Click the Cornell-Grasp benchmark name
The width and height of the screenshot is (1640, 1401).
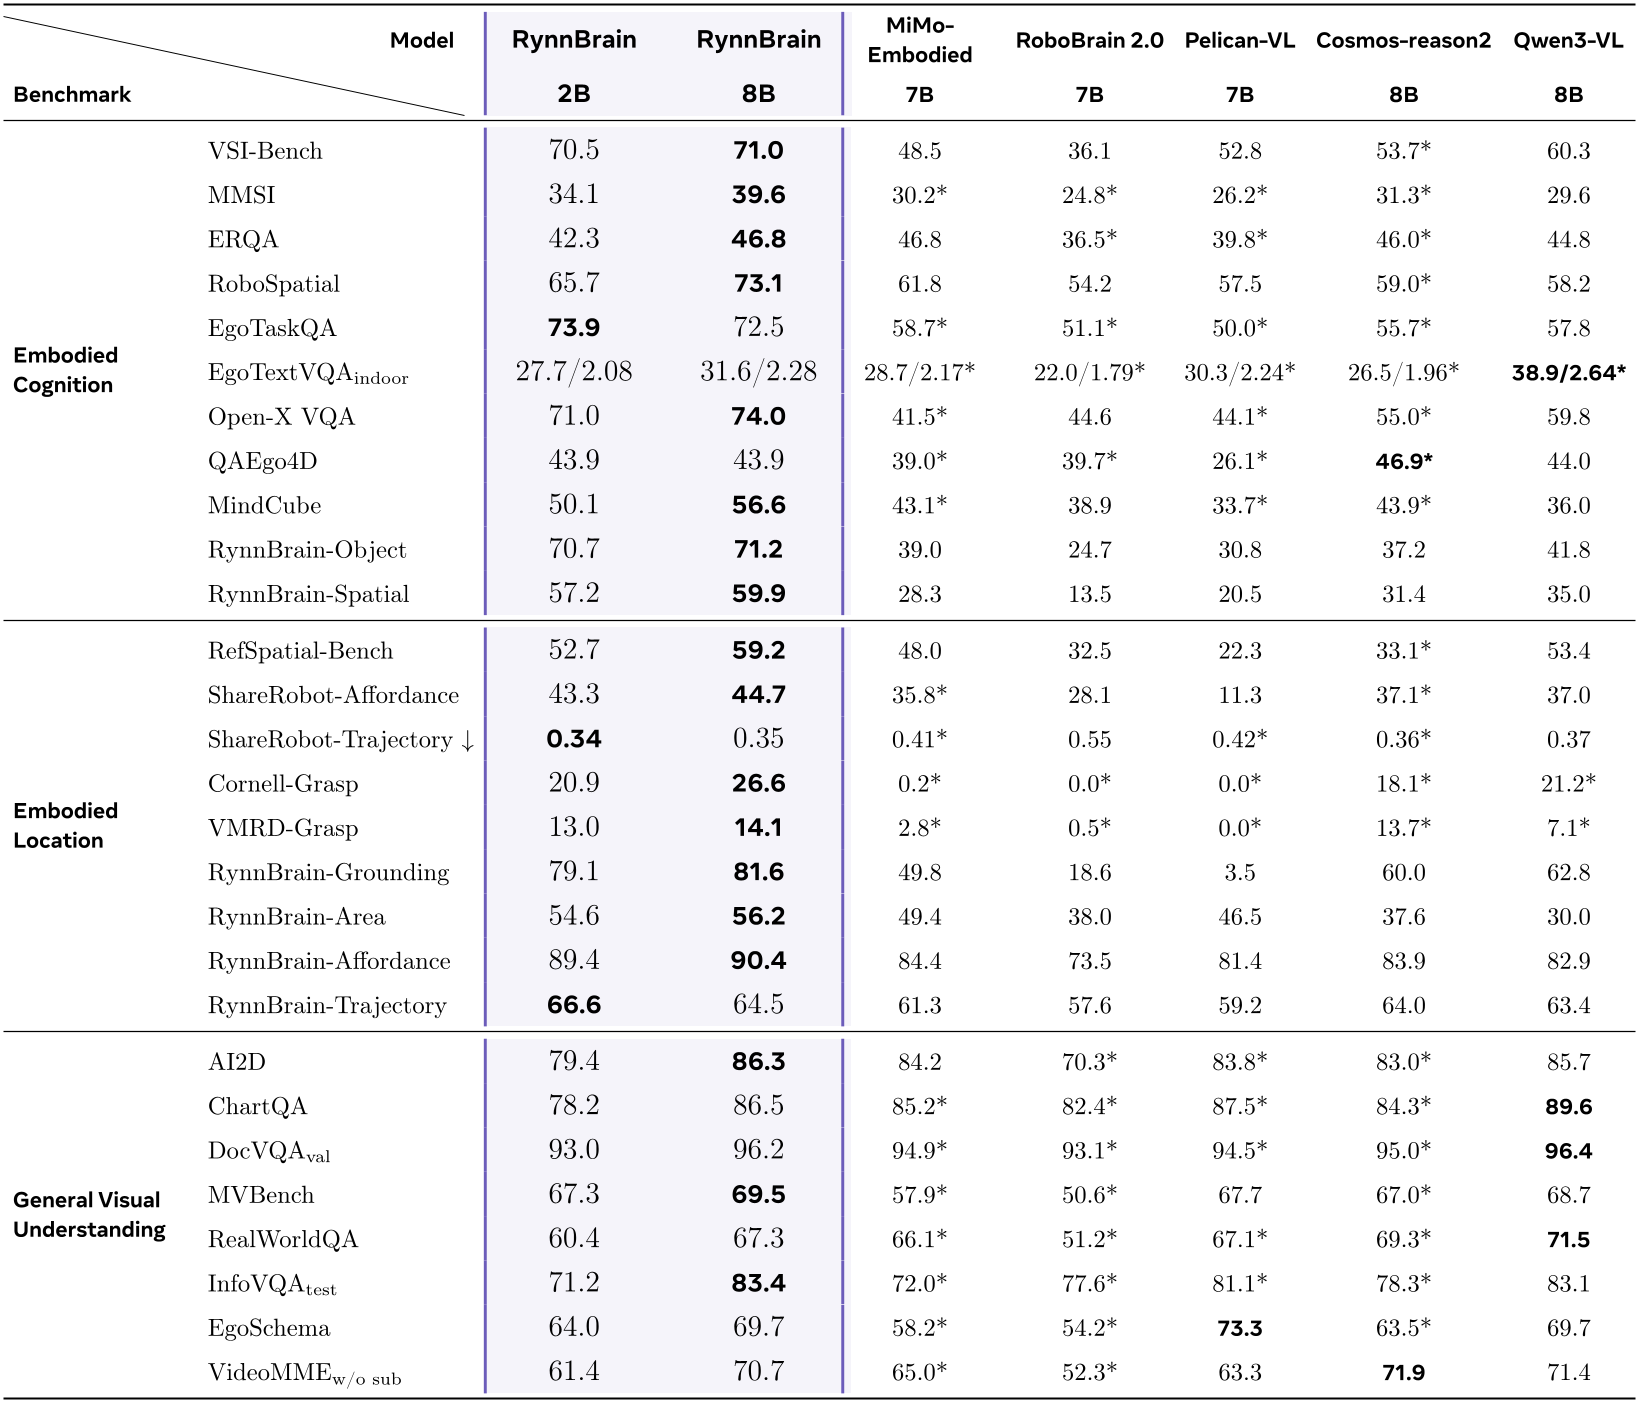[283, 784]
